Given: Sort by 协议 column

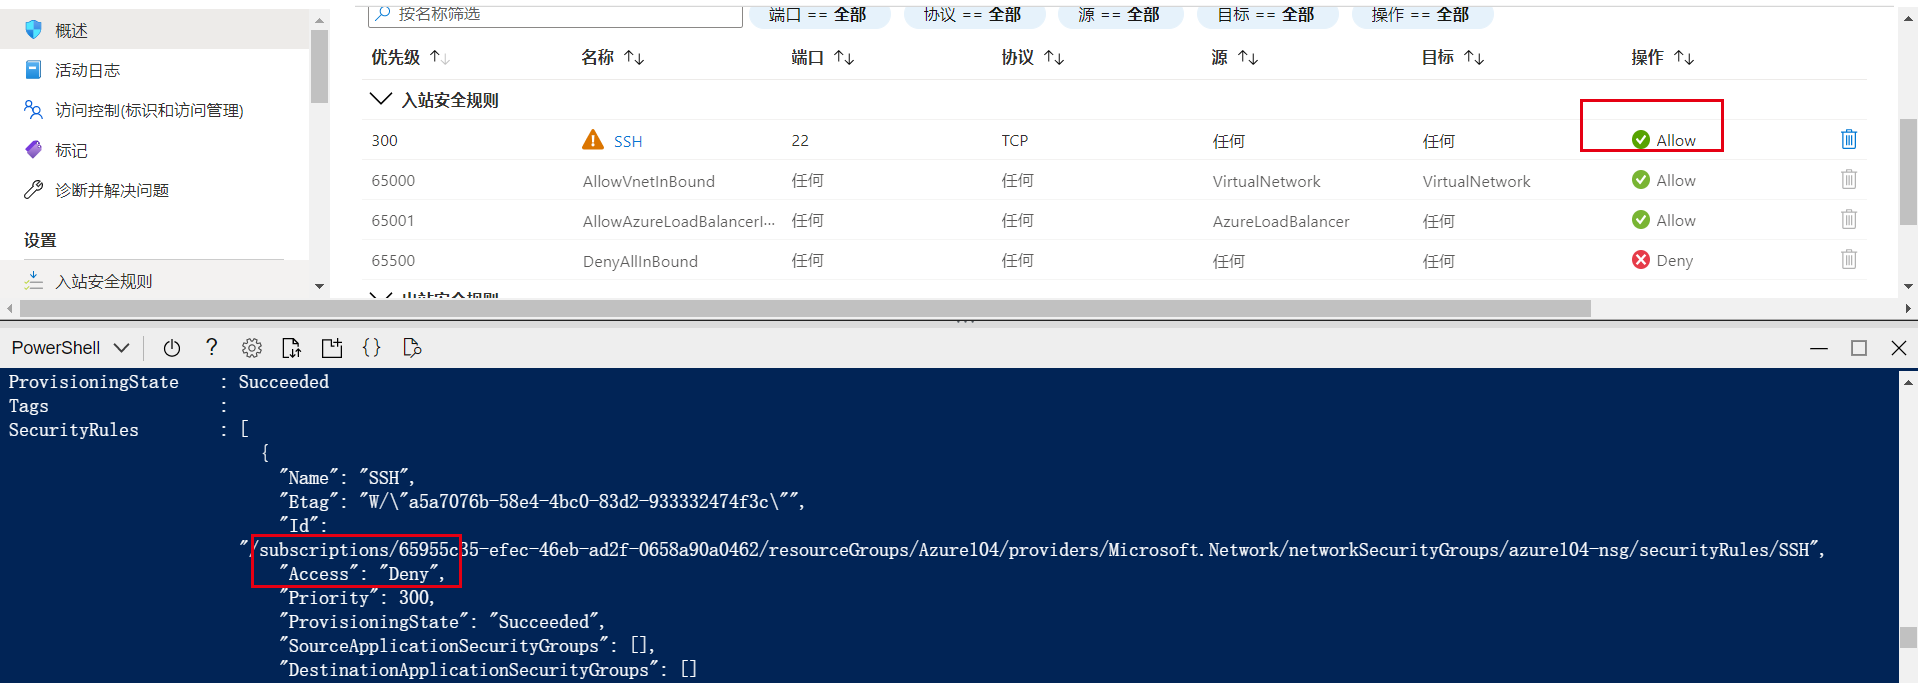Looking at the screenshot, I should 1032,58.
